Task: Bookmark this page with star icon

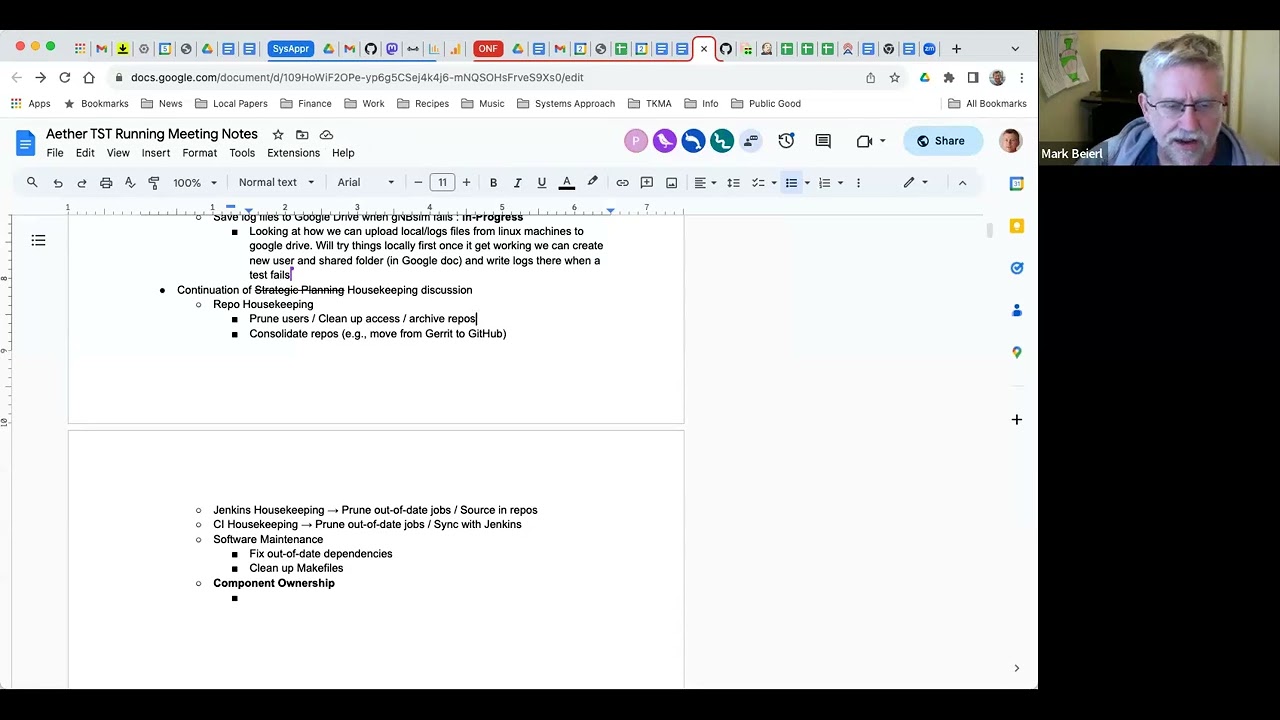Action: point(894,77)
